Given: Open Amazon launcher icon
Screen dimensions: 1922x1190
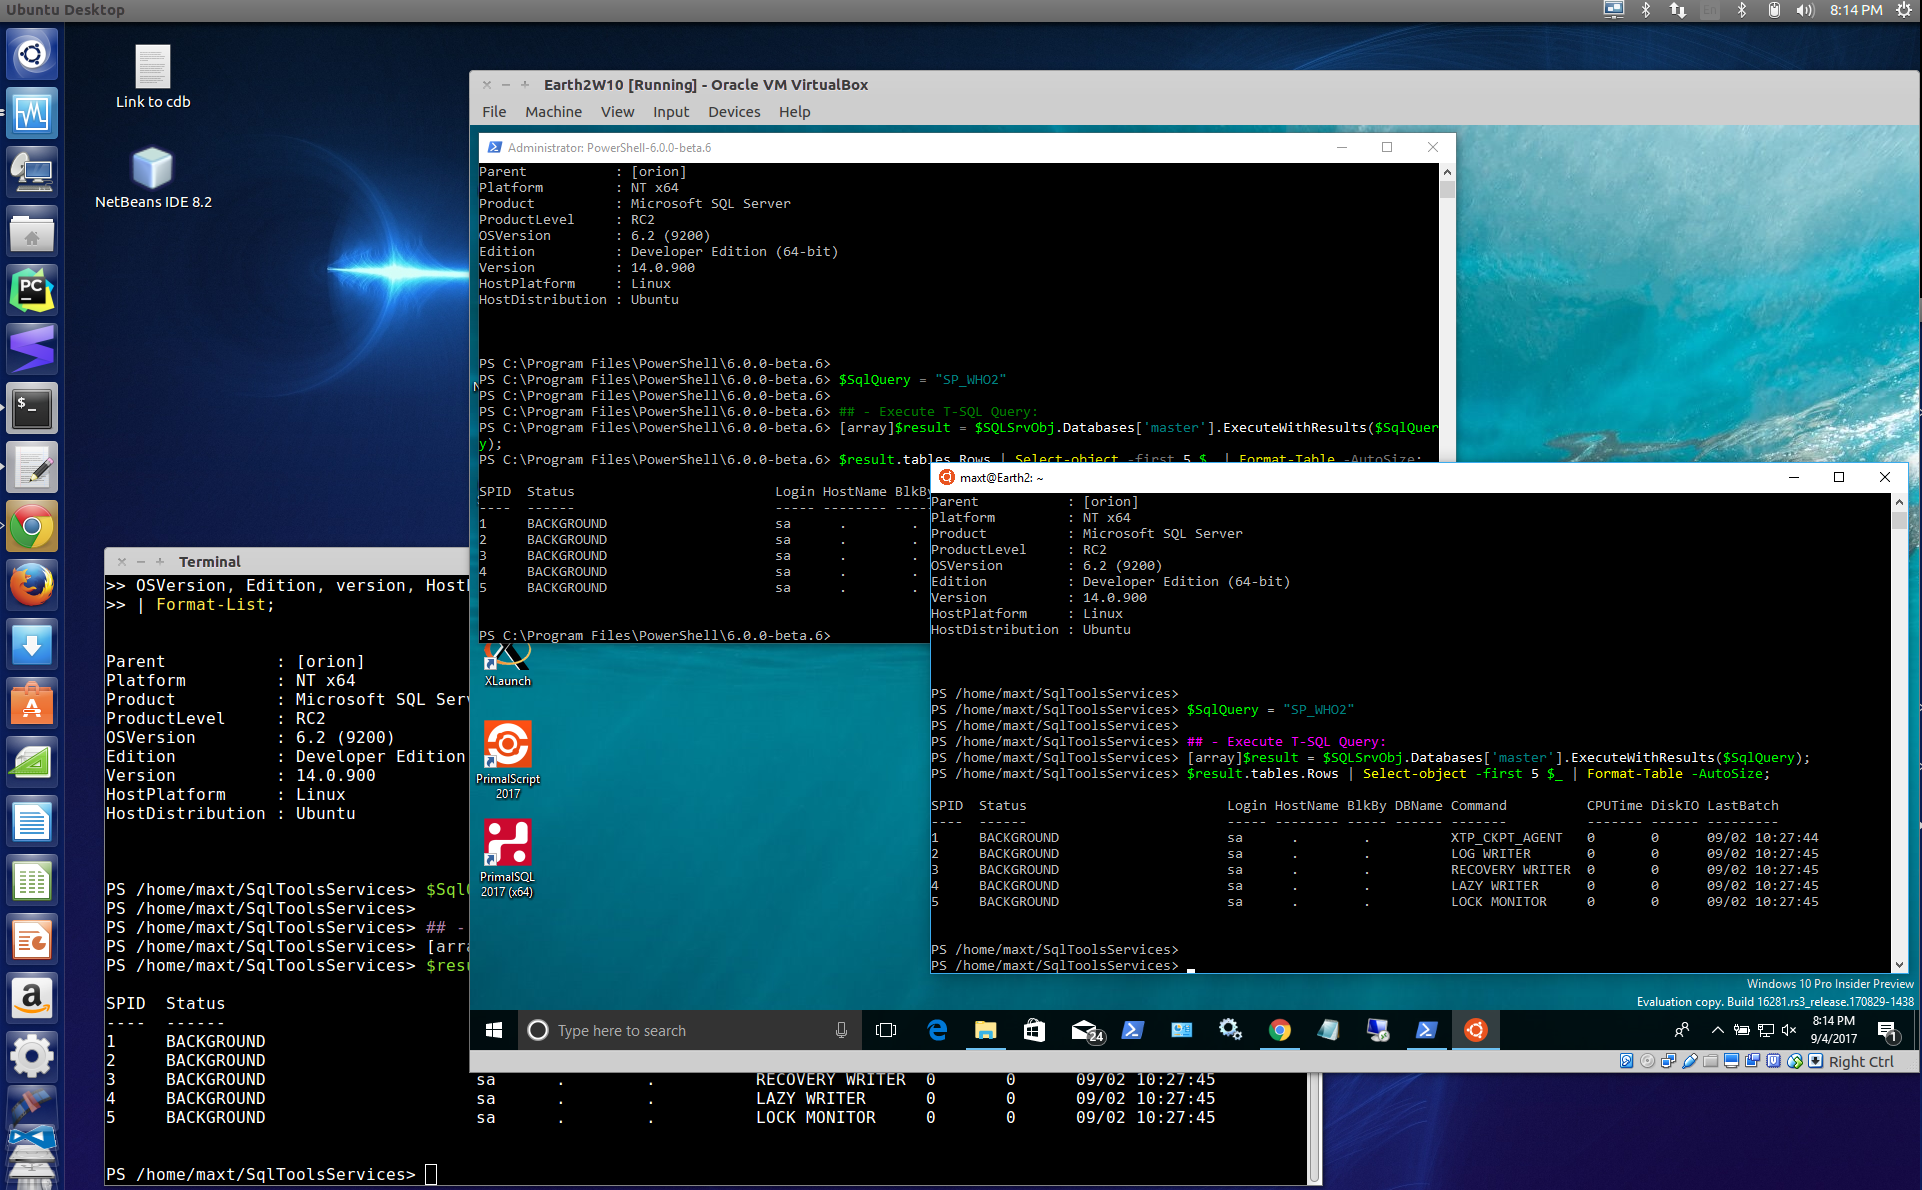Looking at the screenshot, I should coord(32,998).
